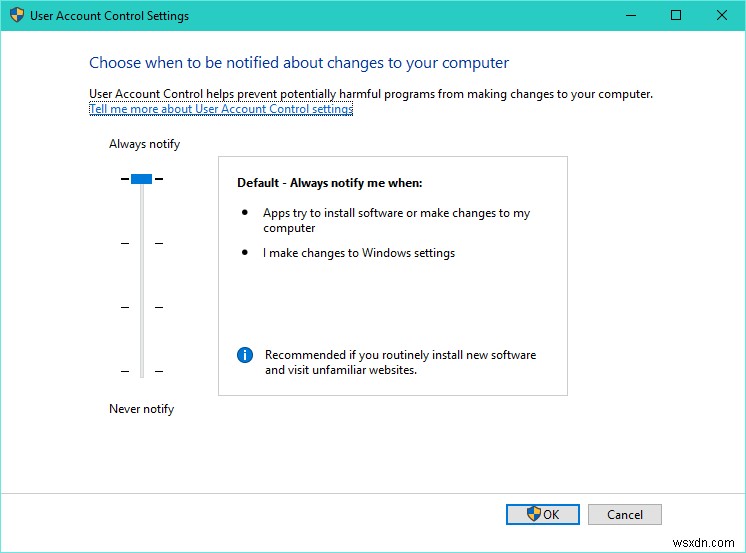The width and height of the screenshot is (746, 553).
Task: Confirm settings with the OK button
Action: point(542,514)
